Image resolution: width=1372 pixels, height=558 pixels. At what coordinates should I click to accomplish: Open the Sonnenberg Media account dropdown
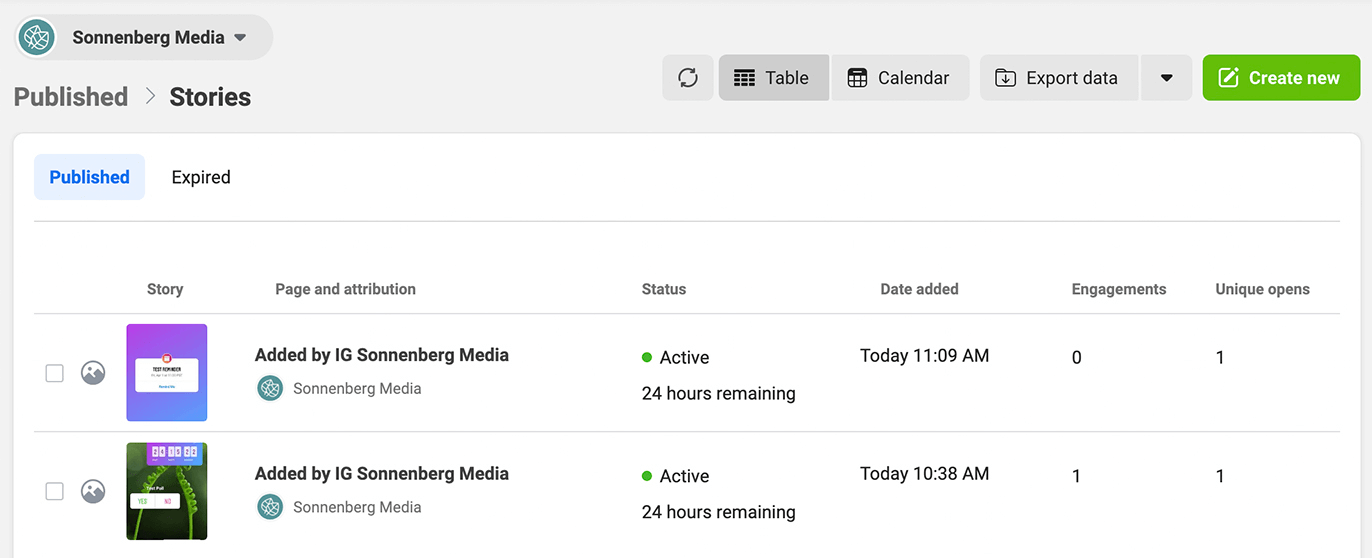coord(143,38)
